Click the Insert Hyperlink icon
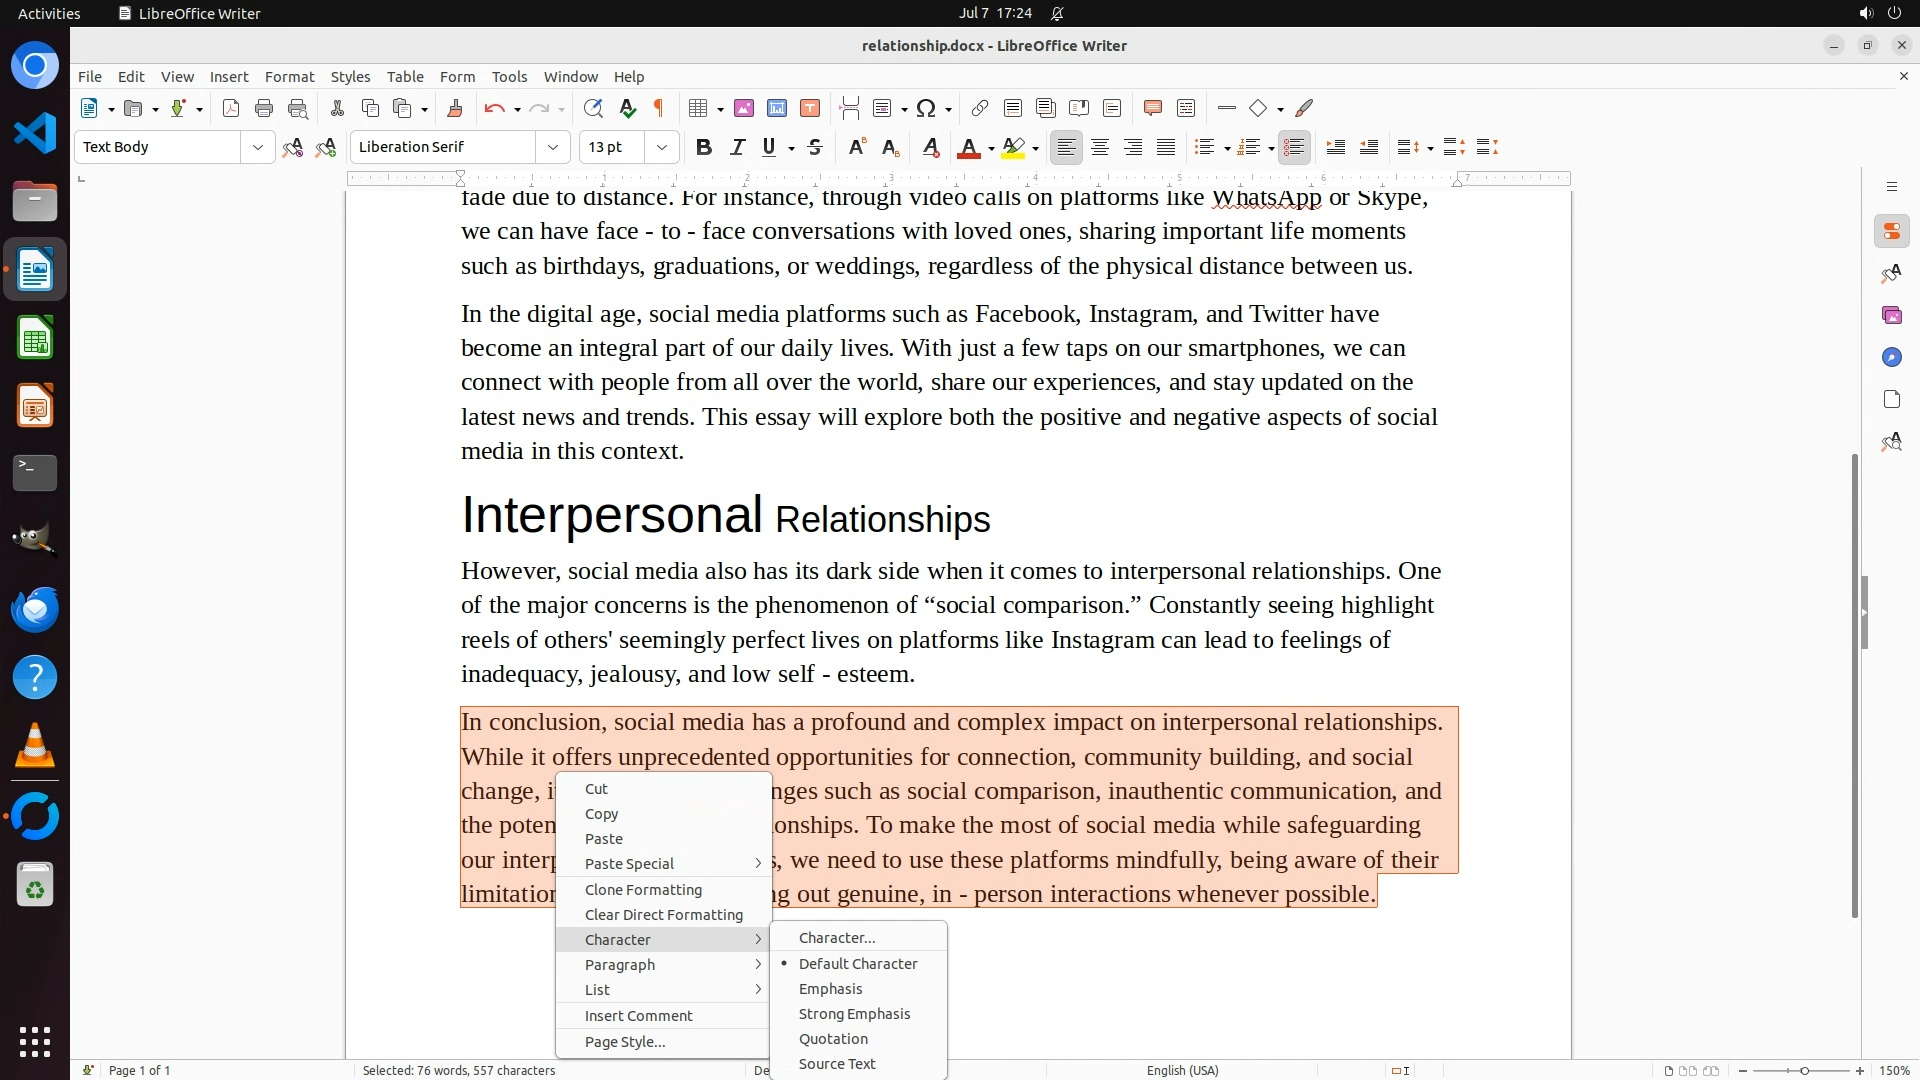This screenshot has width=1920, height=1080. pos(980,108)
